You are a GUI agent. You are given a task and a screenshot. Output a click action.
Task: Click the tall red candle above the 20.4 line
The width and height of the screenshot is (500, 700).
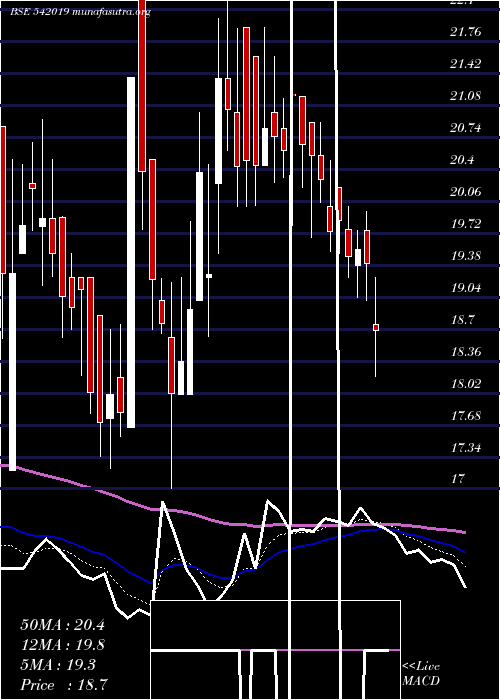coord(142,85)
